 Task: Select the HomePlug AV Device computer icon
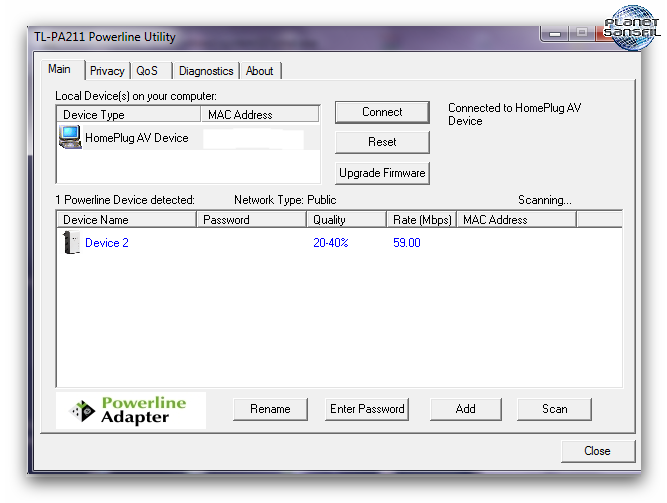click(70, 137)
